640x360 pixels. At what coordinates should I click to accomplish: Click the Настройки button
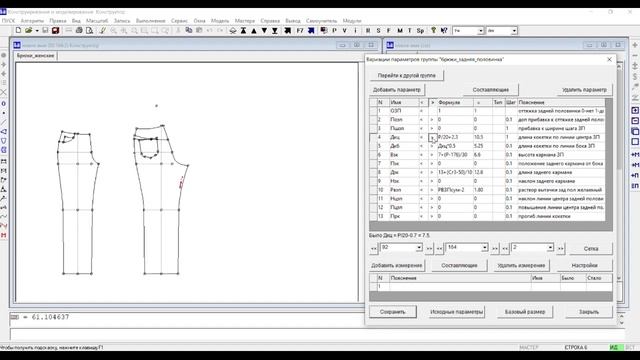click(x=584, y=265)
